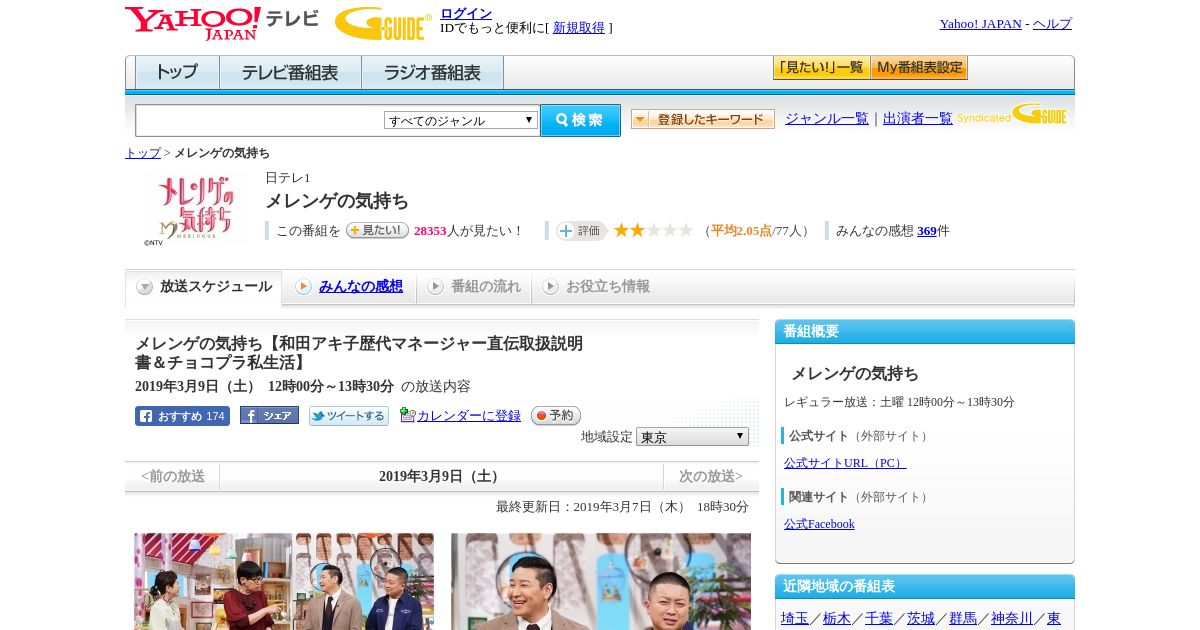Click the トップ breadcrumb link
The image size is (1200, 630).
(143, 153)
